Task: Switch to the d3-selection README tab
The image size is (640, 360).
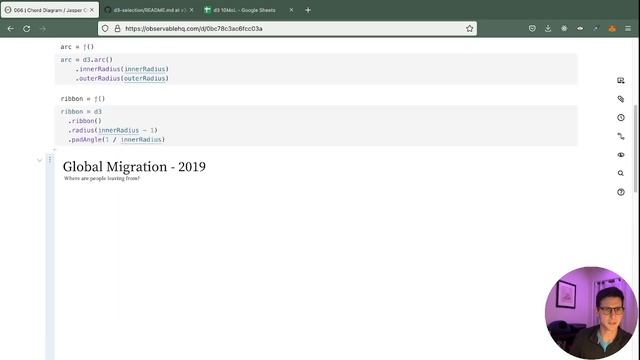Action: [149, 10]
